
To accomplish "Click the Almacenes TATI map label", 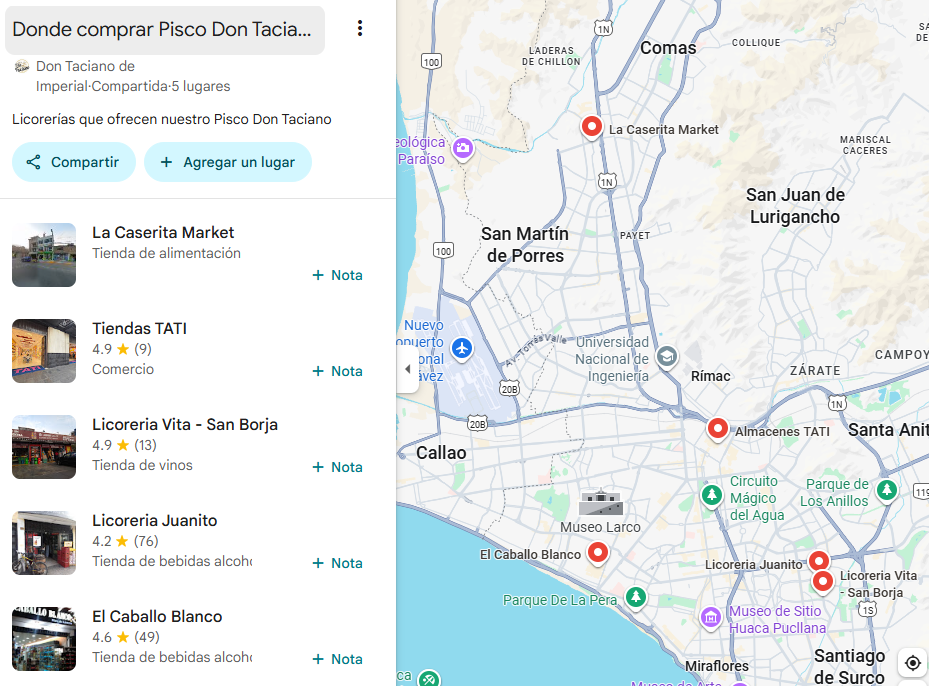I will click(782, 432).
